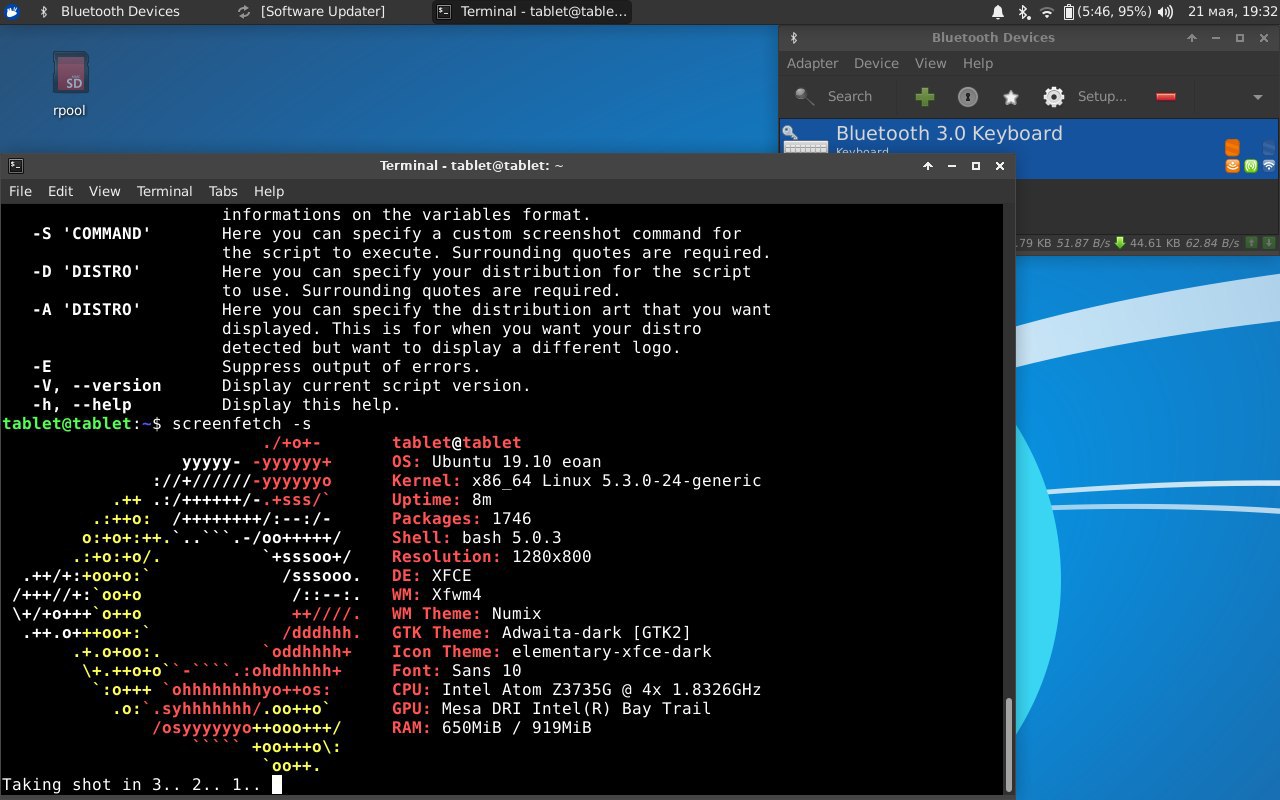Screen dimensions: 1280x800
Task: Click the 'Shell: bash 5.0.3' line
Action: pos(477,538)
